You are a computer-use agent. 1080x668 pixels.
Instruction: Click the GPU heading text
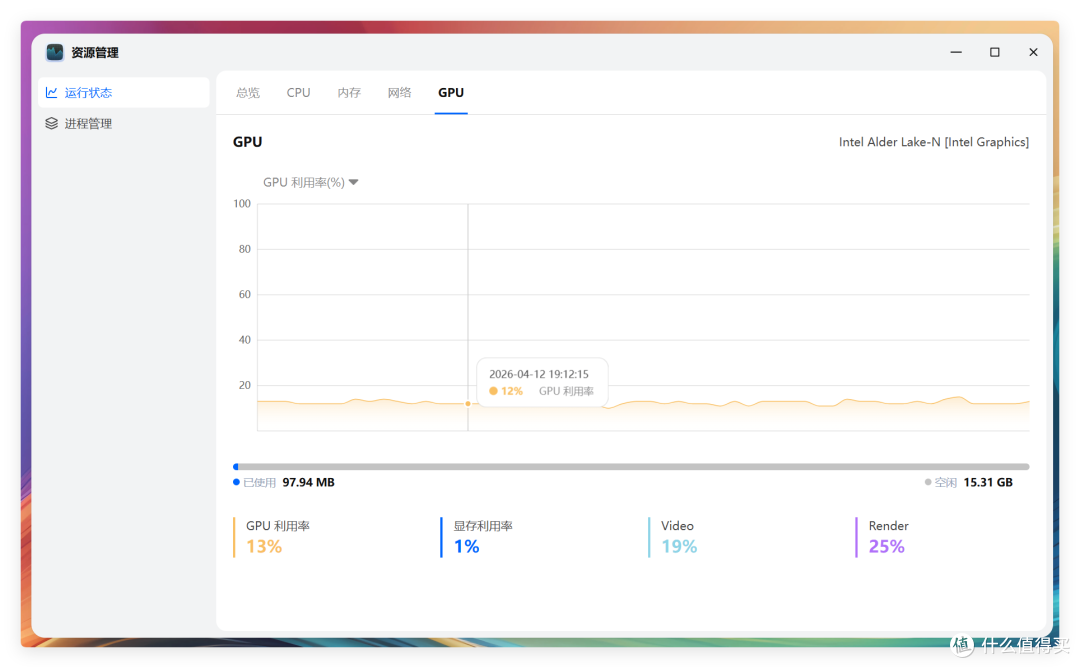(x=247, y=142)
